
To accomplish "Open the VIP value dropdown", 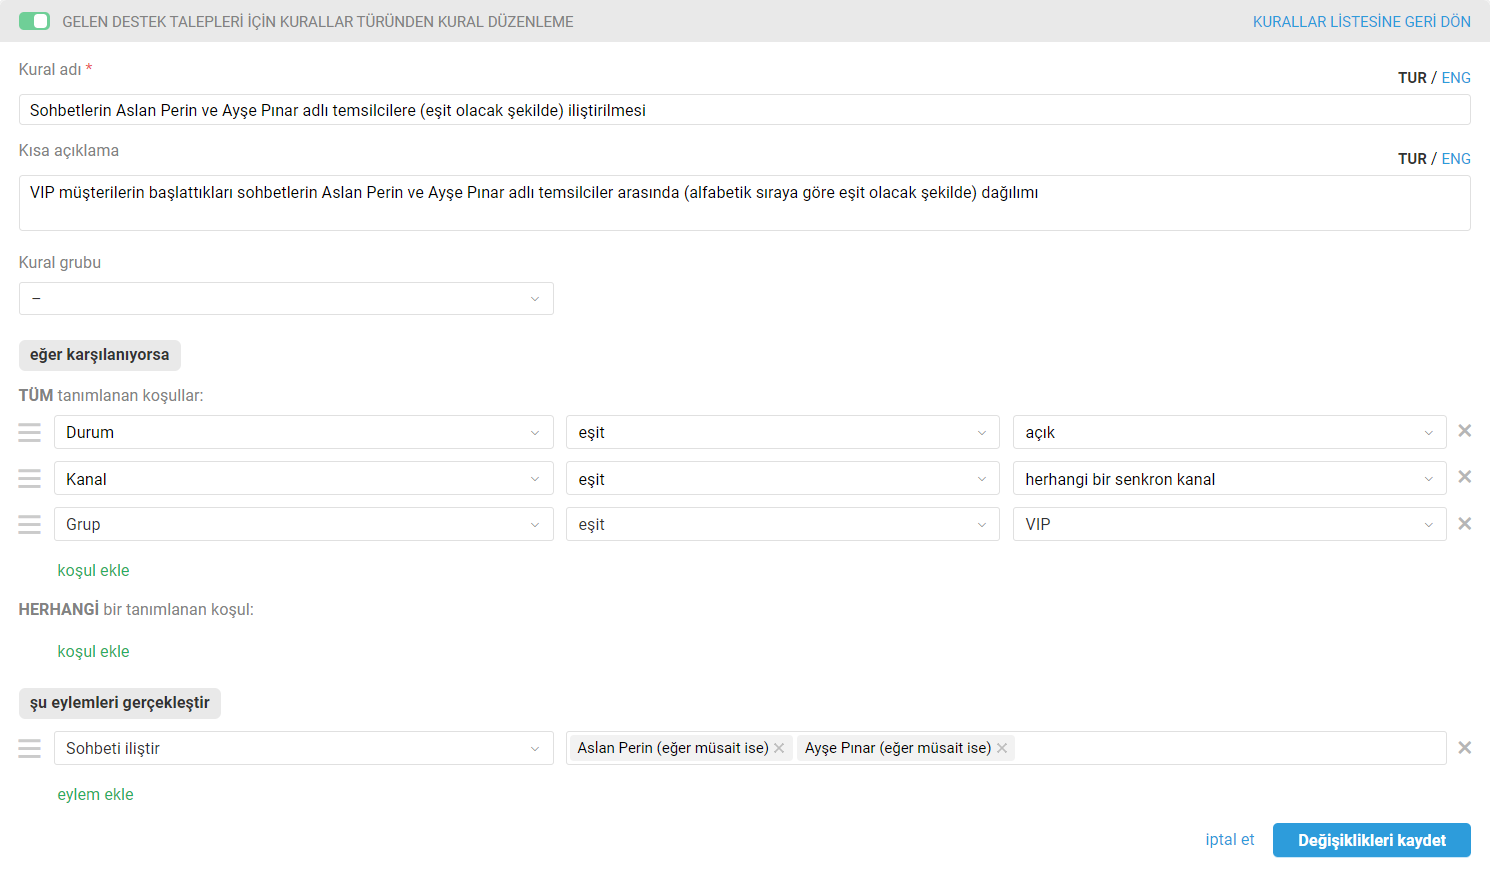I will tap(1230, 524).
